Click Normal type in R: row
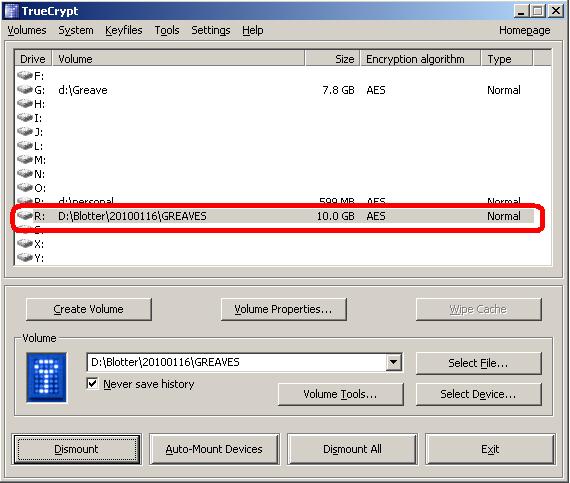The image size is (570, 483). [504, 216]
